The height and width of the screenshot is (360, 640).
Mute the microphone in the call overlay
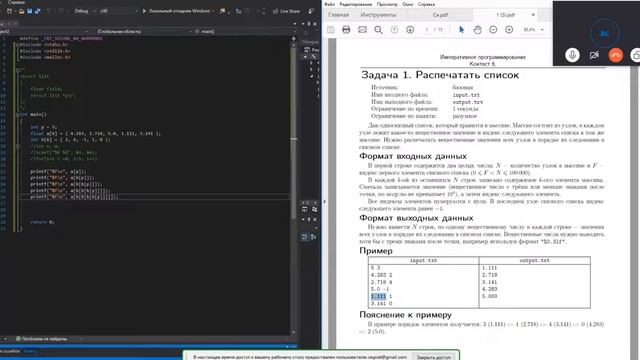572,55
